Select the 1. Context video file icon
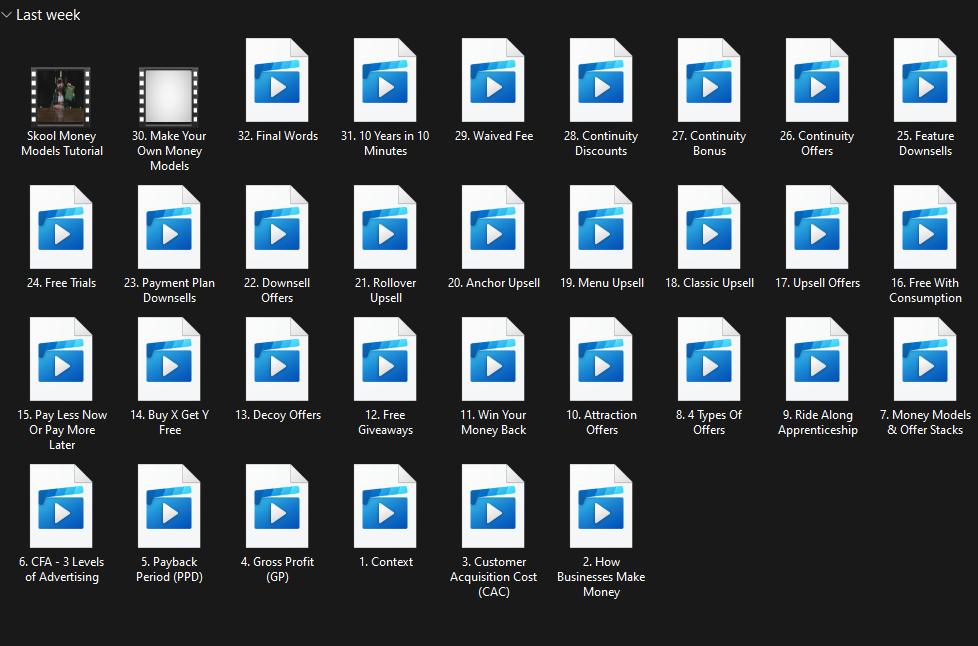978x646 pixels. (385, 507)
